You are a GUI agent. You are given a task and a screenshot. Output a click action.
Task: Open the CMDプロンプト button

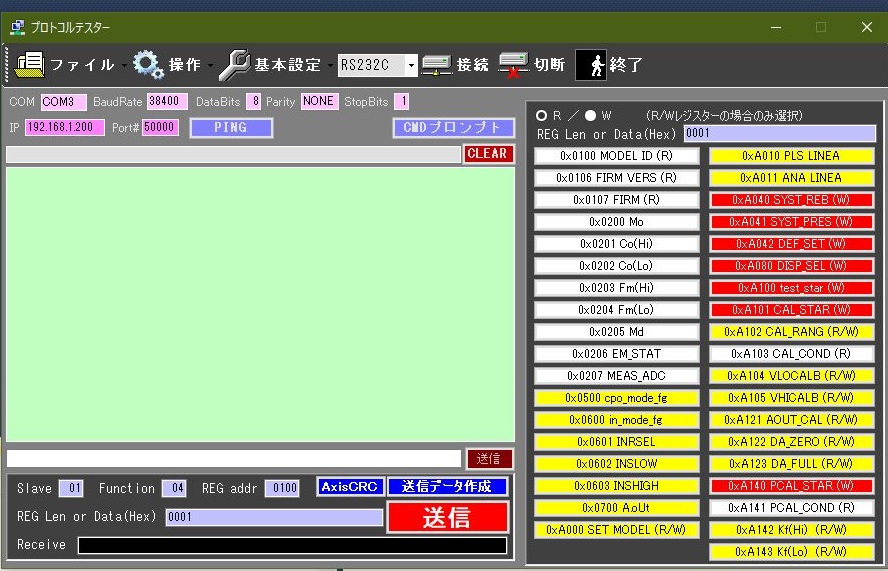coord(453,128)
